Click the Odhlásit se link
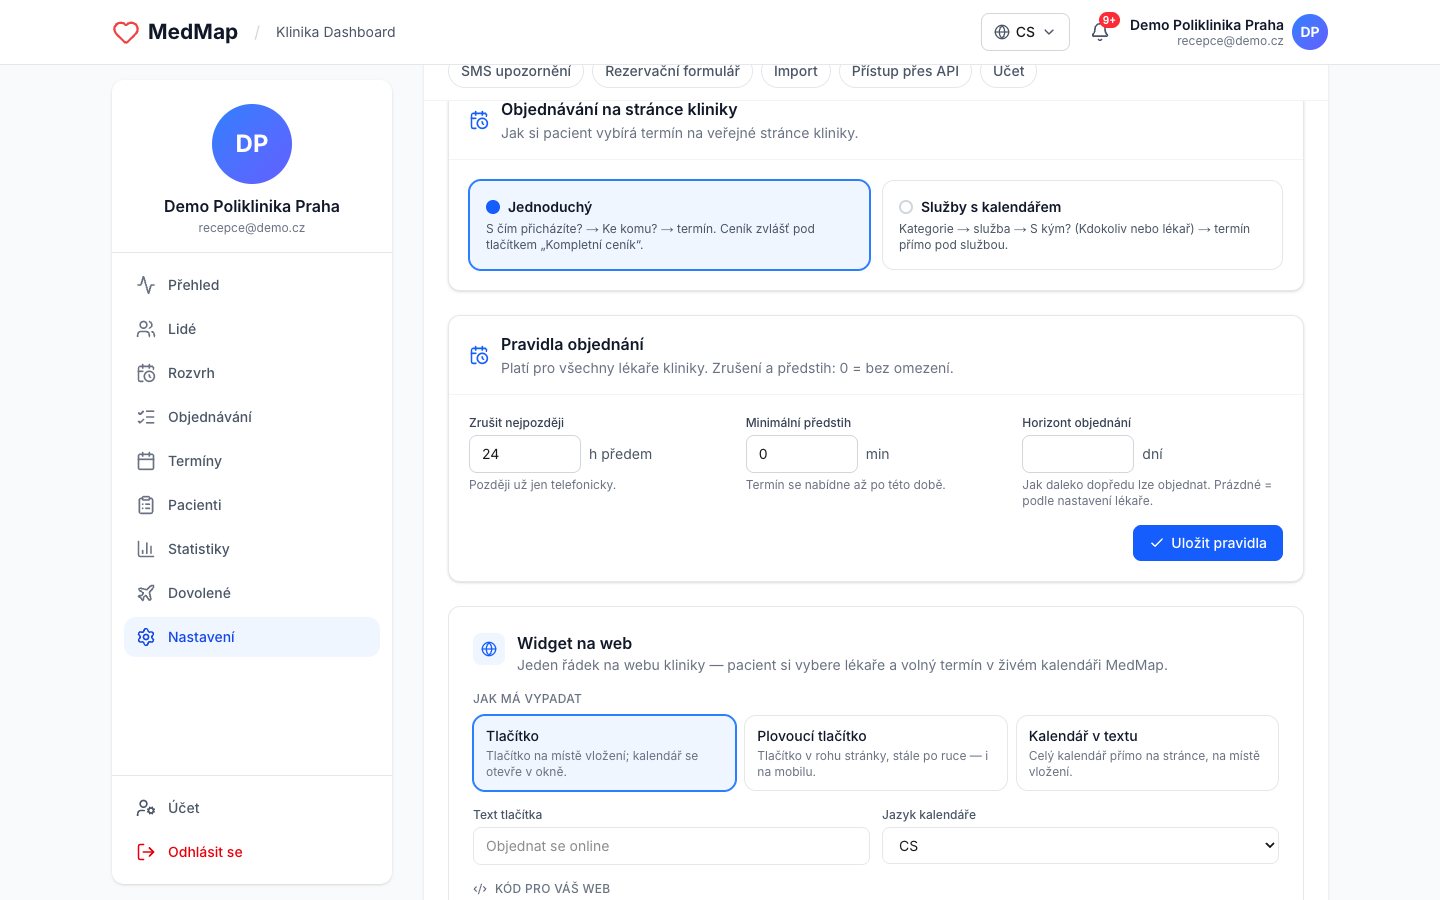Viewport: 1440px width, 900px height. tap(252, 852)
